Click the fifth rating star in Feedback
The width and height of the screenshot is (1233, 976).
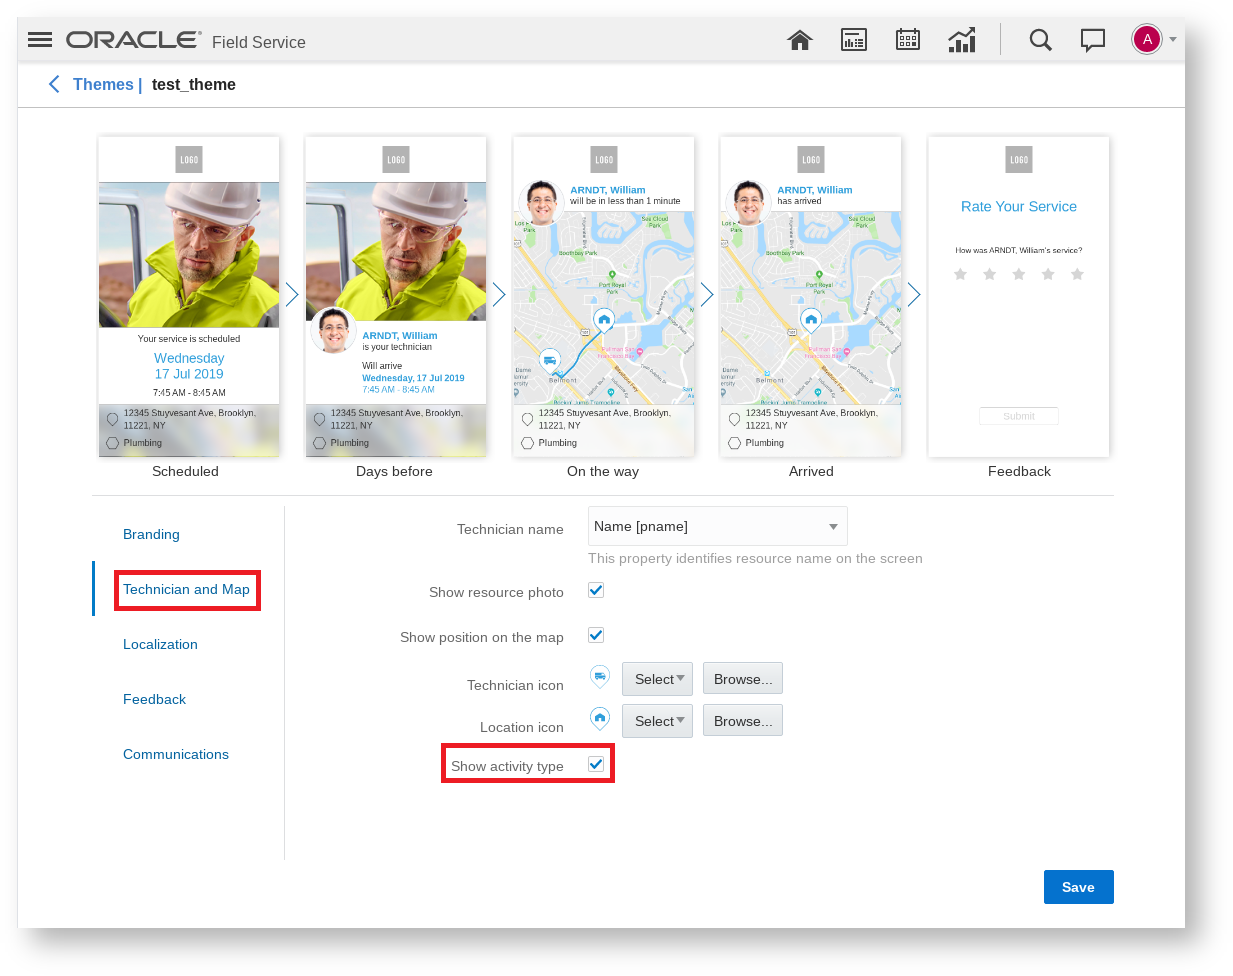point(1077,274)
